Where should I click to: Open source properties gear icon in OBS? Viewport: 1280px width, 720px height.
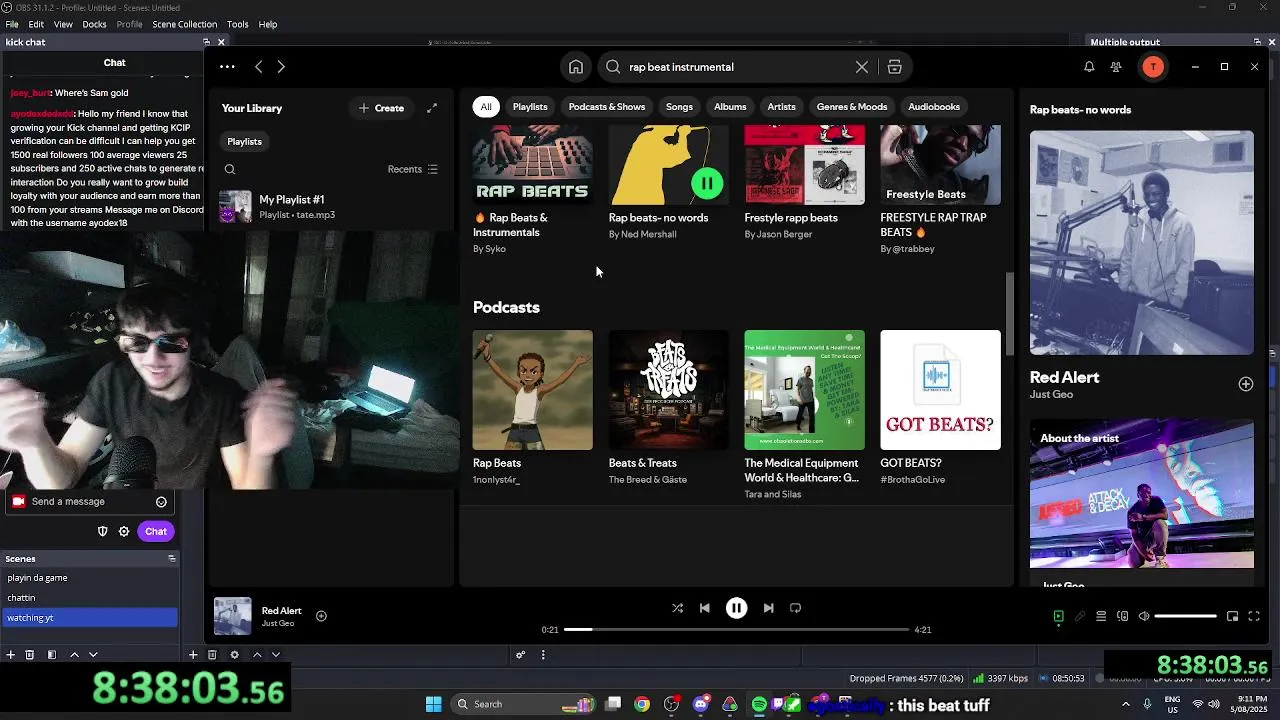pyautogui.click(x=234, y=655)
